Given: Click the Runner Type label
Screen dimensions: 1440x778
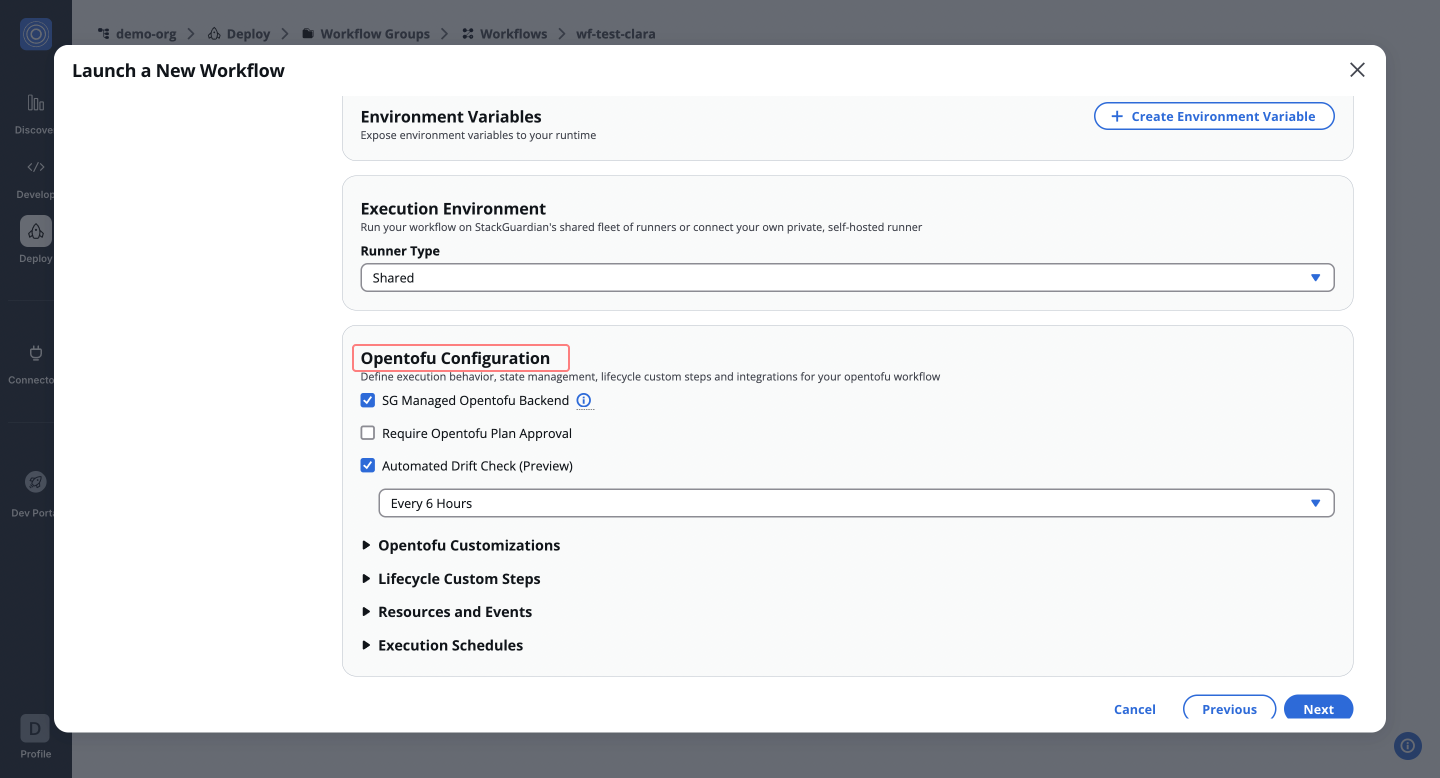Looking at the screenshot, I should [x=400, y=251].
